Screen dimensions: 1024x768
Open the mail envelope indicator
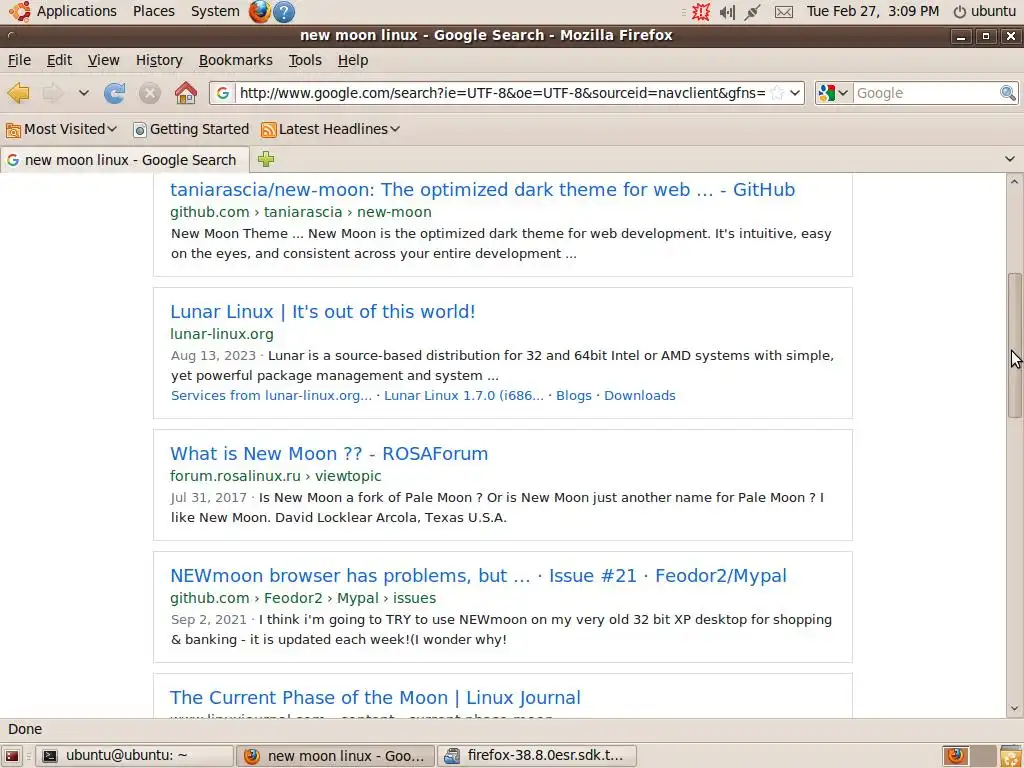[x=784, y=12]
